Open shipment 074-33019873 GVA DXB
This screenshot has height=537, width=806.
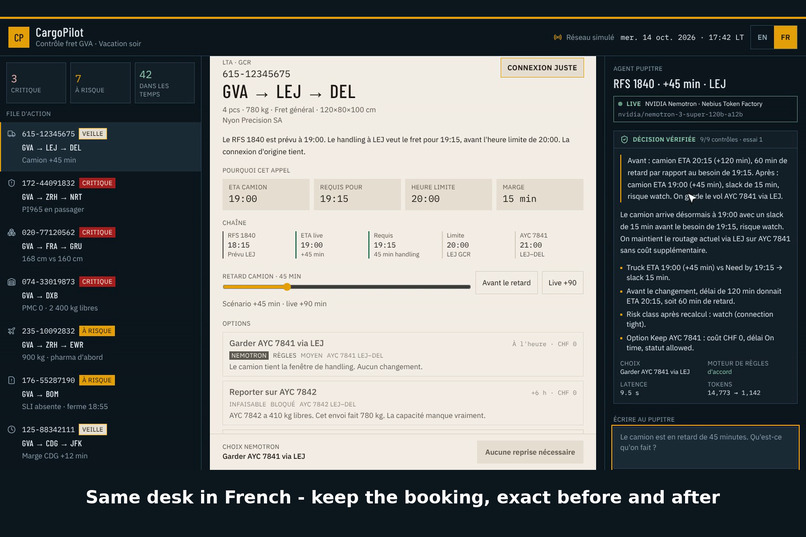click(101, 294)
